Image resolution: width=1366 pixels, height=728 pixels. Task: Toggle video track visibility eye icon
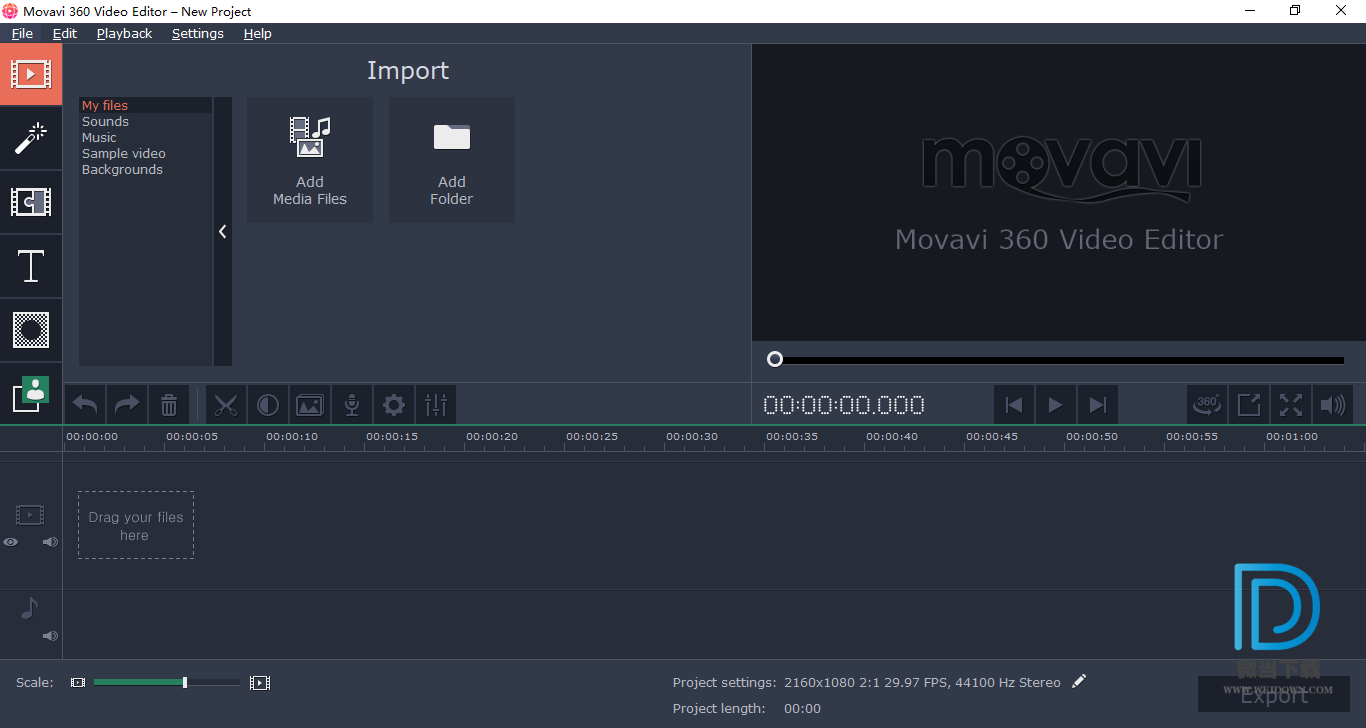pos(11,542)
